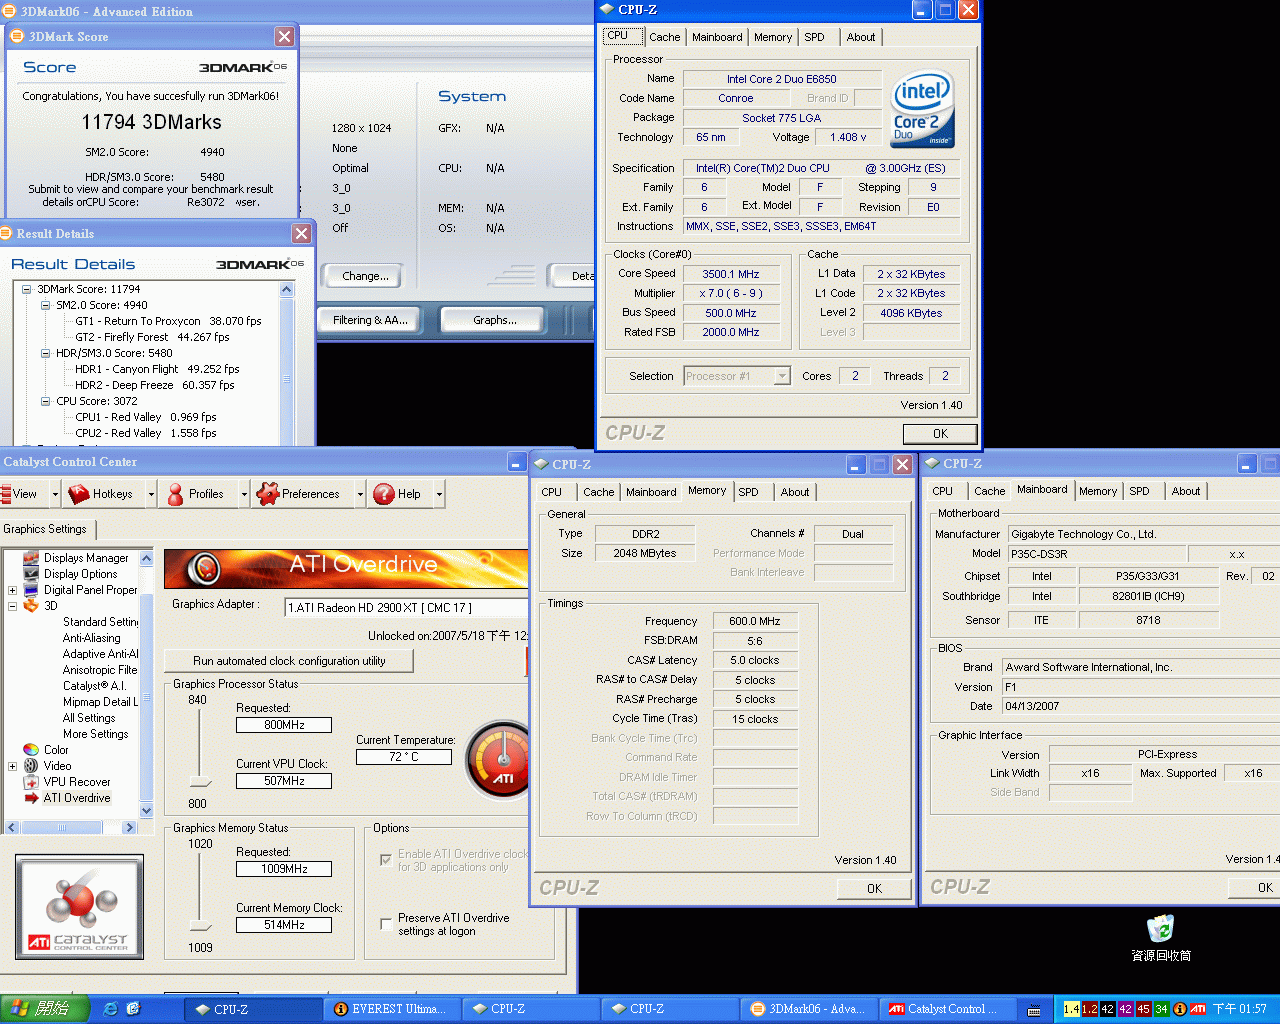Collapse the 3D node in settings tree
The height and width of the screenshot is (1024, 1280).
(x=12, y=606)
